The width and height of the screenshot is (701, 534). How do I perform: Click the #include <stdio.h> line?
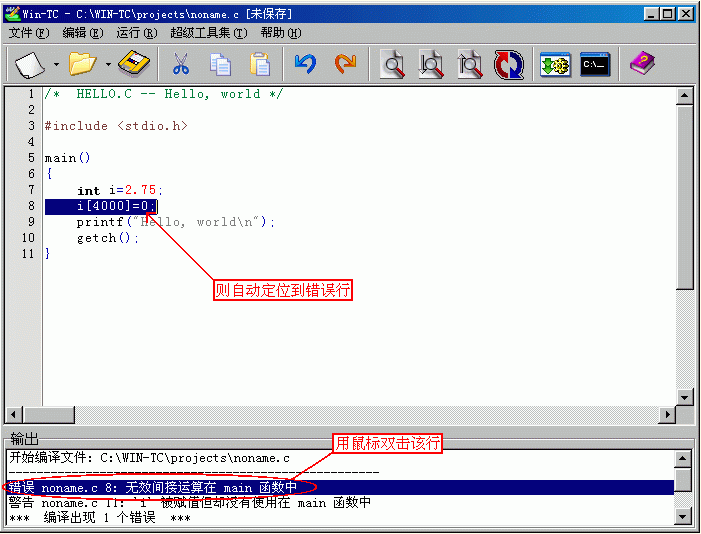tap(116, 126)
